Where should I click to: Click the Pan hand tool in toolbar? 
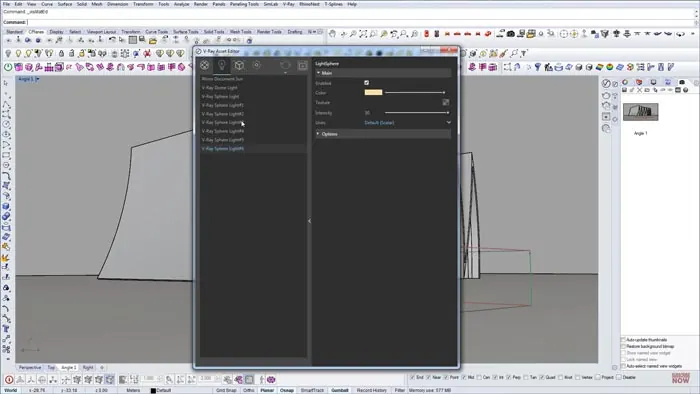(x=332, y=34)
